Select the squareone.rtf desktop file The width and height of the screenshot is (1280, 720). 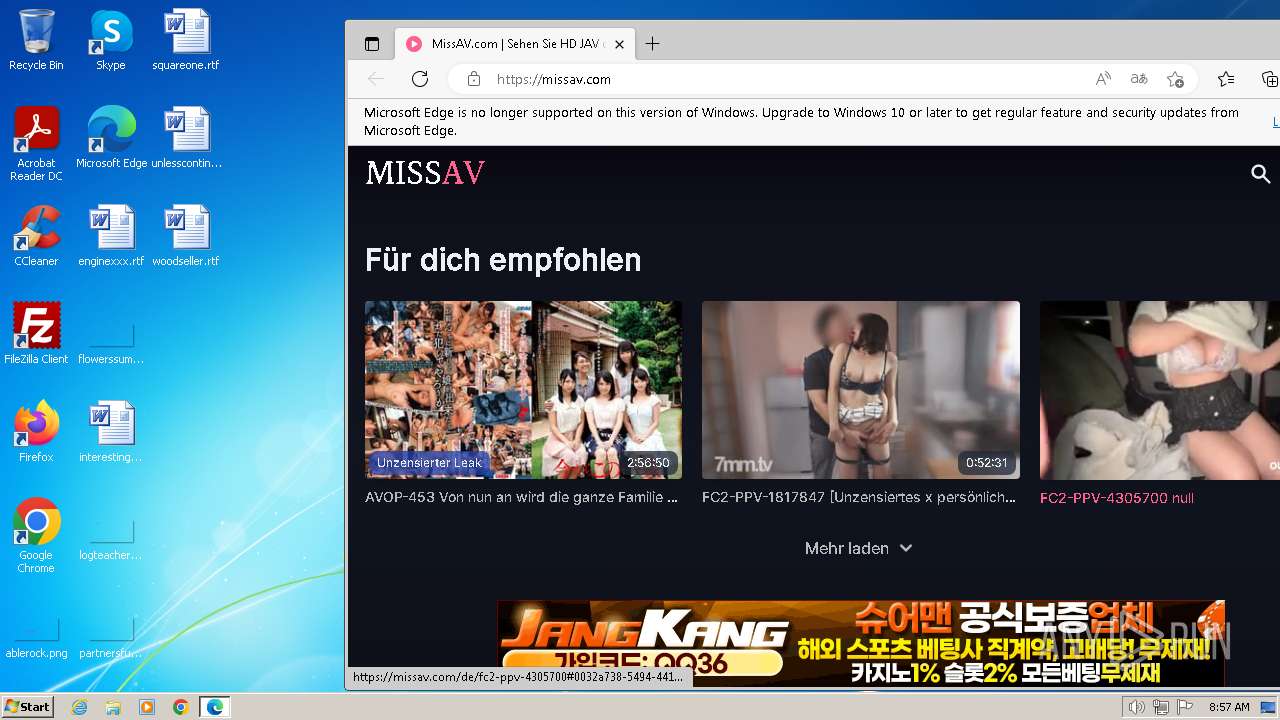[186, 40]
